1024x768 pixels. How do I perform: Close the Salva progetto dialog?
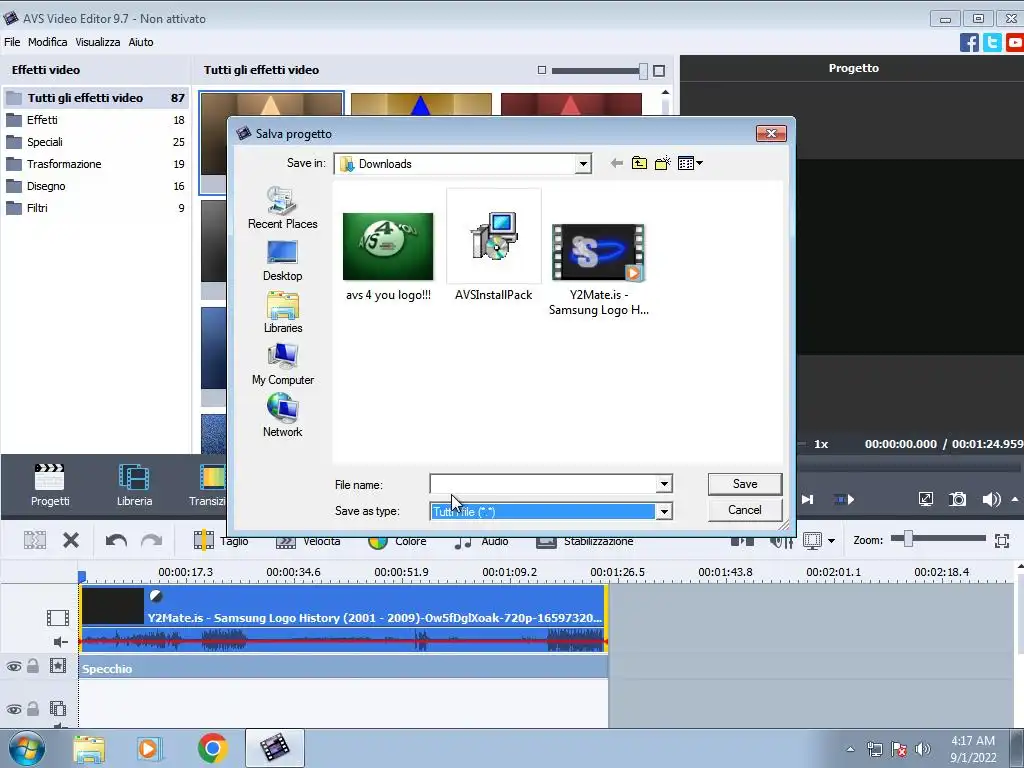point(771,133)
